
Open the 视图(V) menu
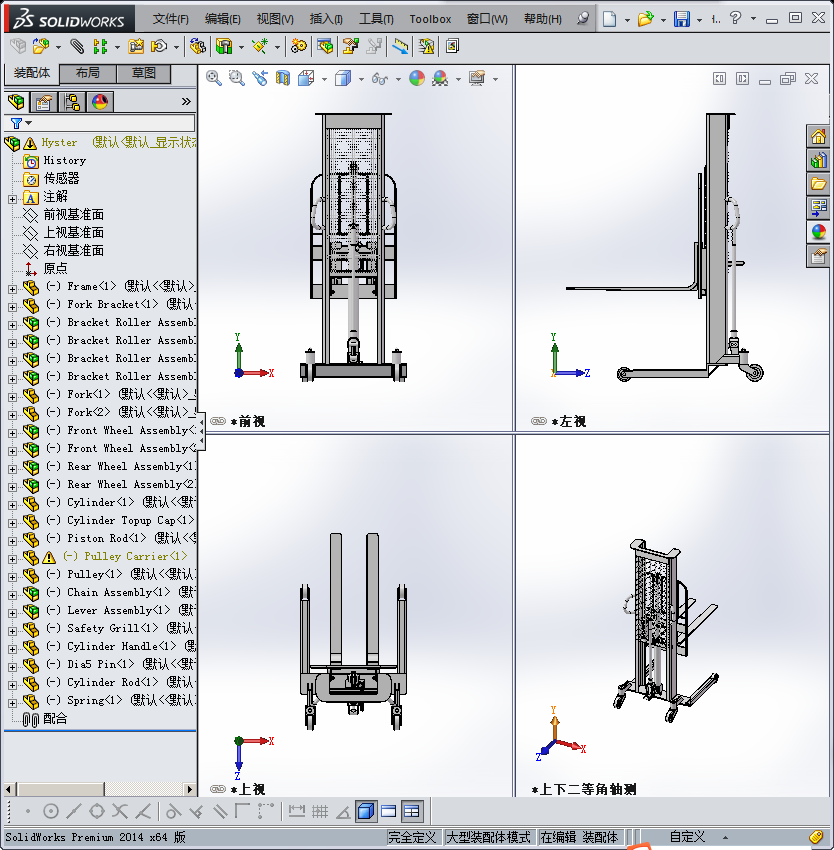click(x=275, y=19)
